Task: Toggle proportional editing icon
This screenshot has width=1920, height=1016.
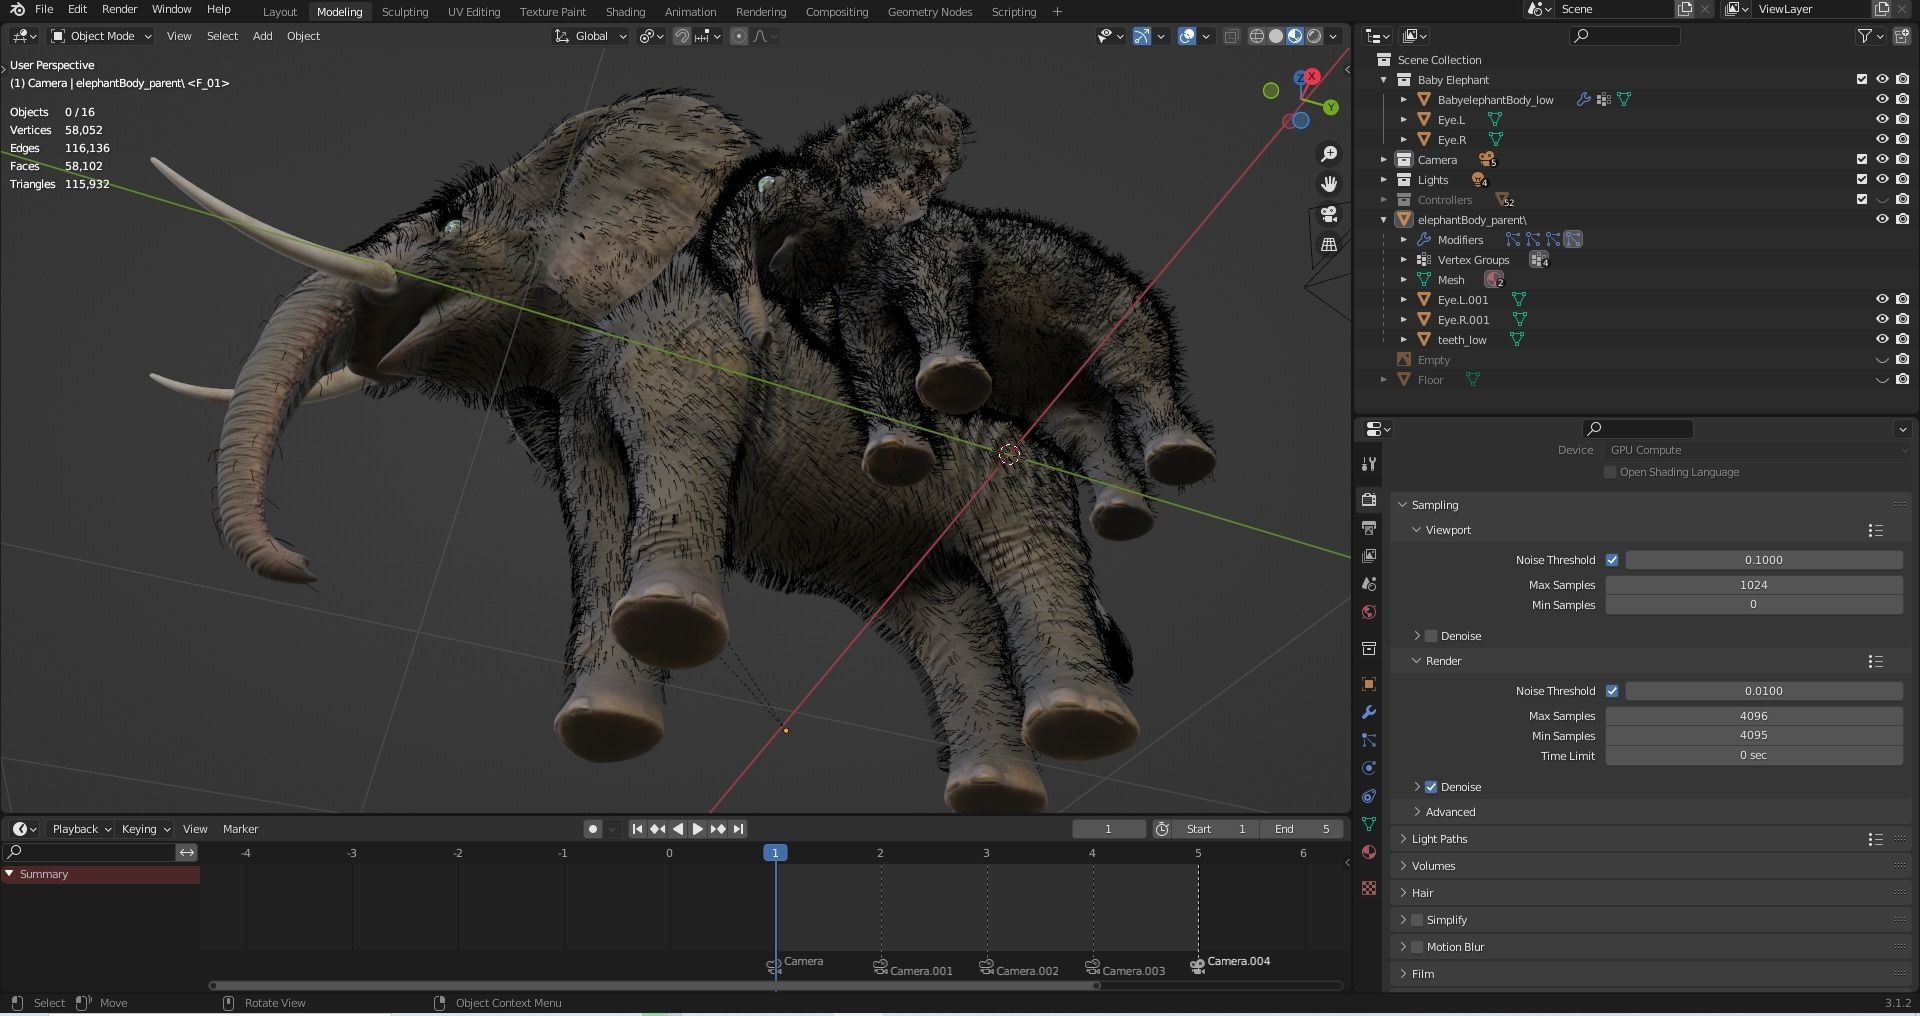Action: (x=739, y=36)
